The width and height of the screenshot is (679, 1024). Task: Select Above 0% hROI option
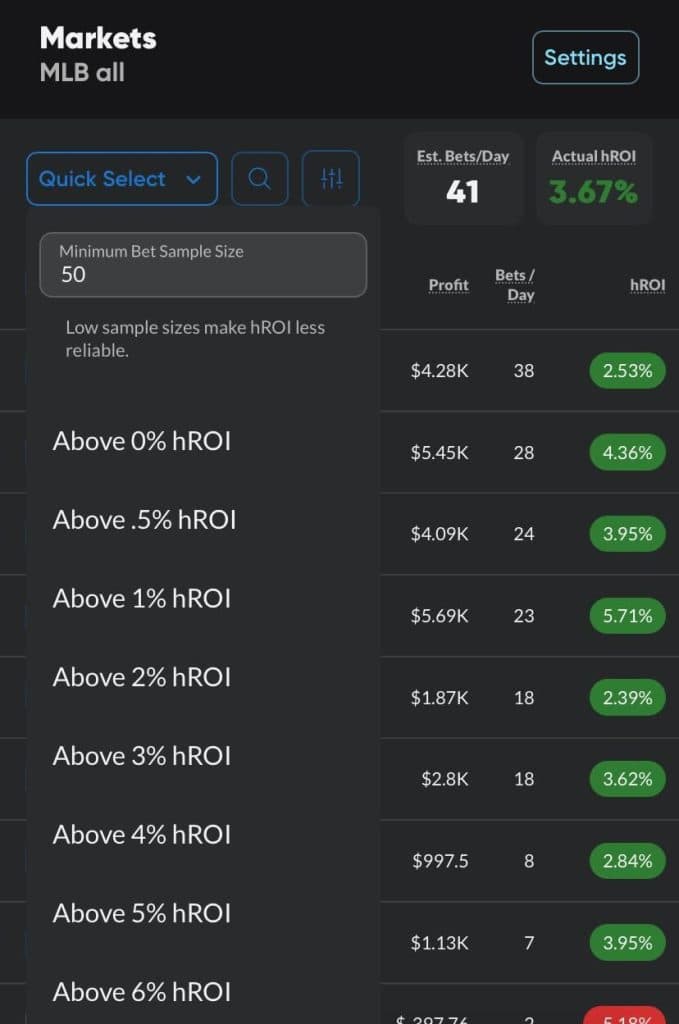point(142,441)
